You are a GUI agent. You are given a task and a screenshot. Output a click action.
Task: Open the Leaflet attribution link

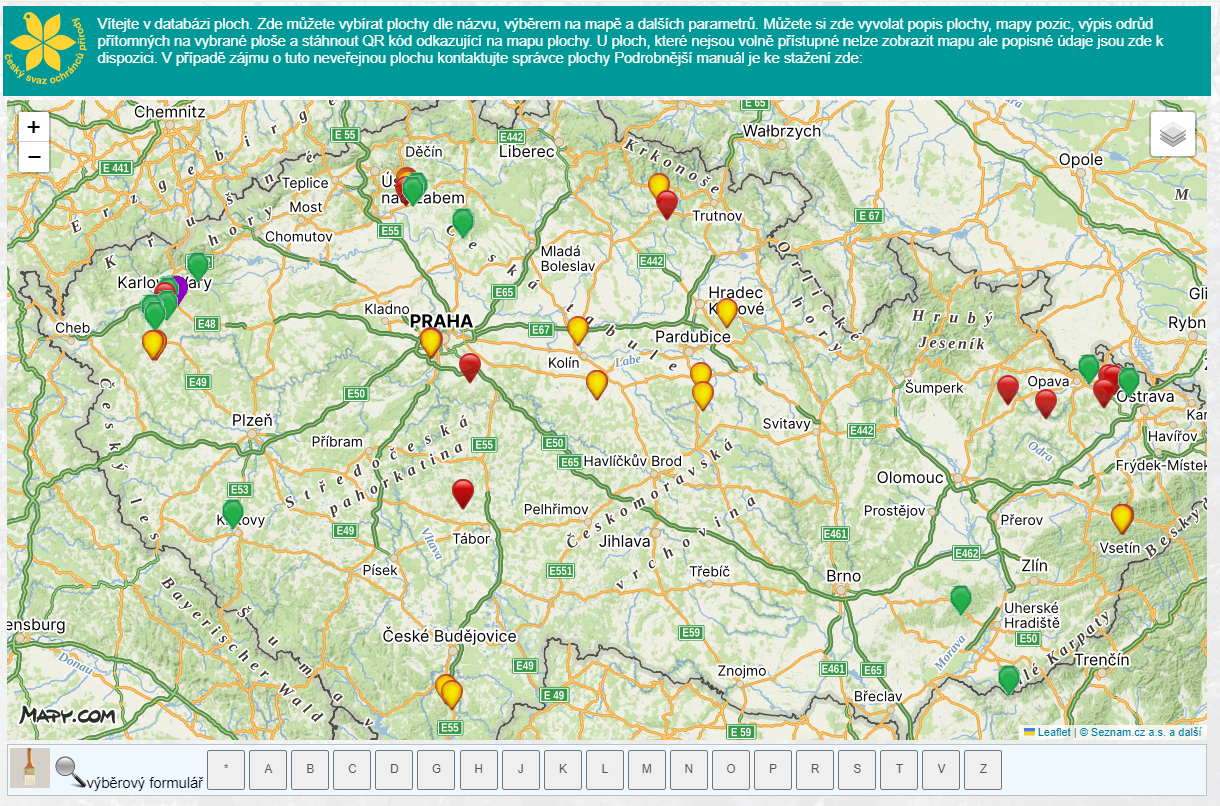point(1053,732)
